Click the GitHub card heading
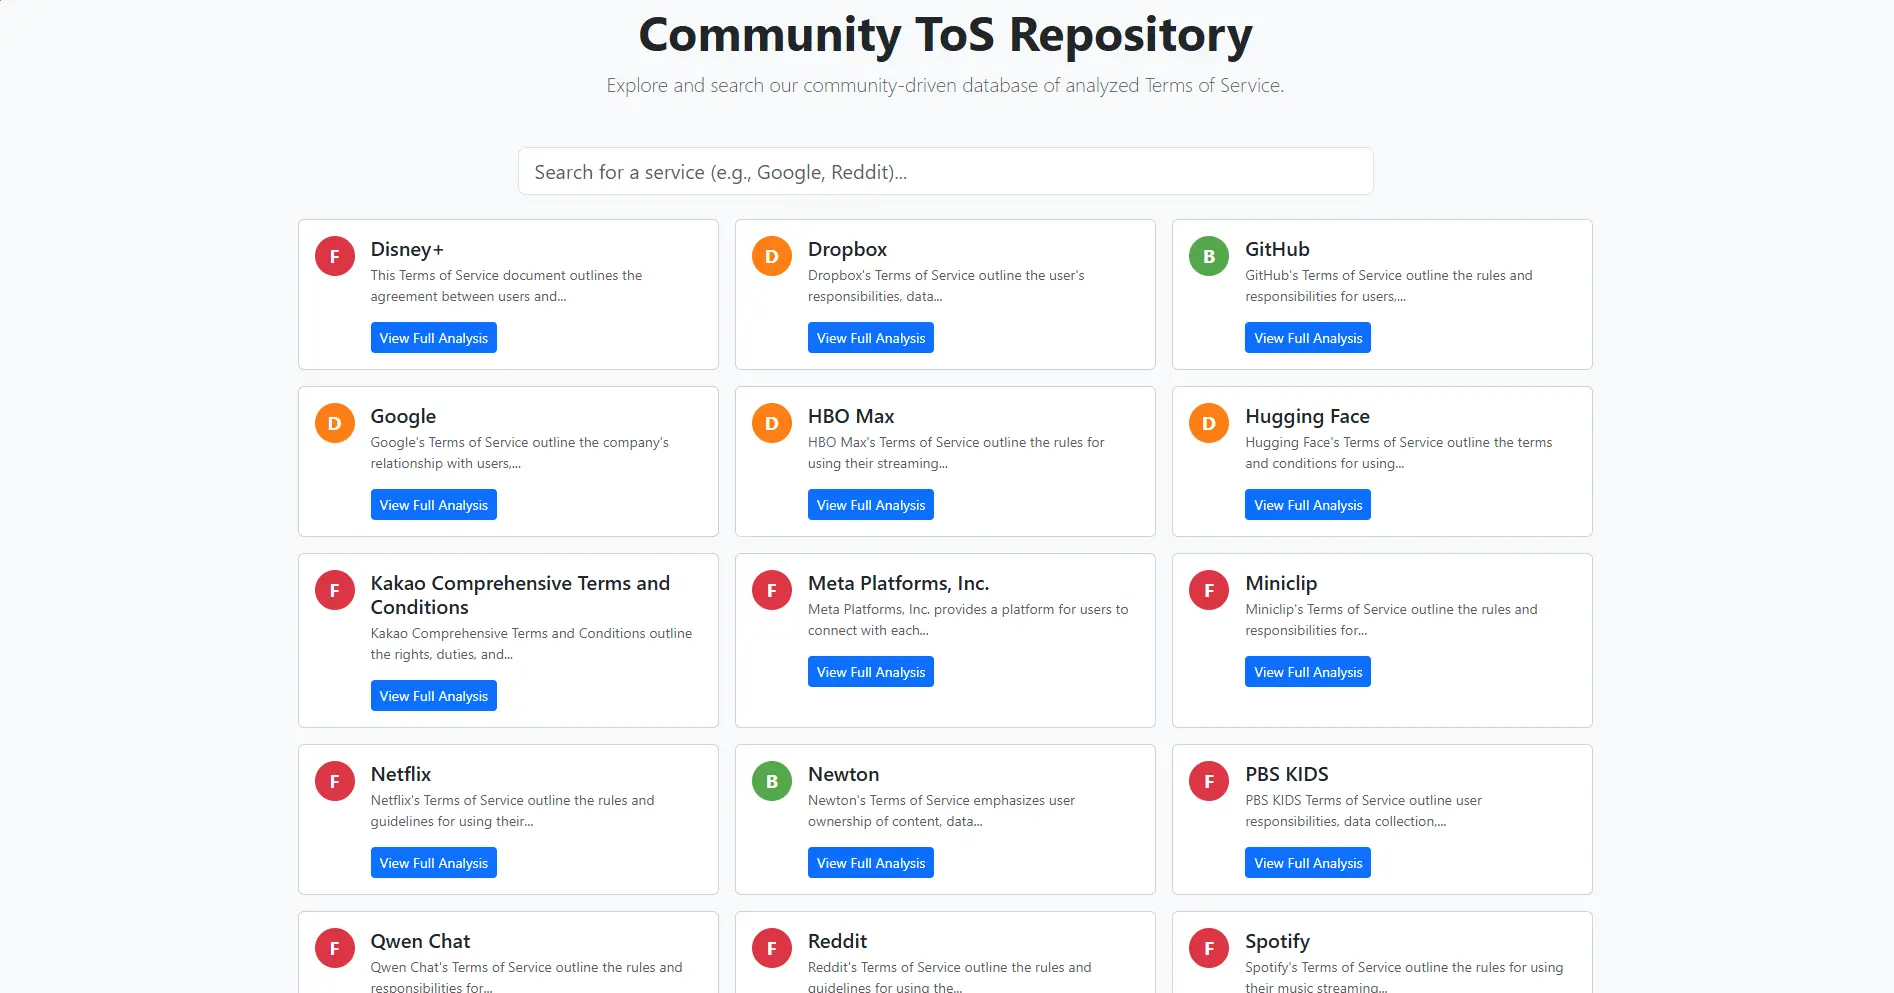The image size is (1894, 993). 1277,249
